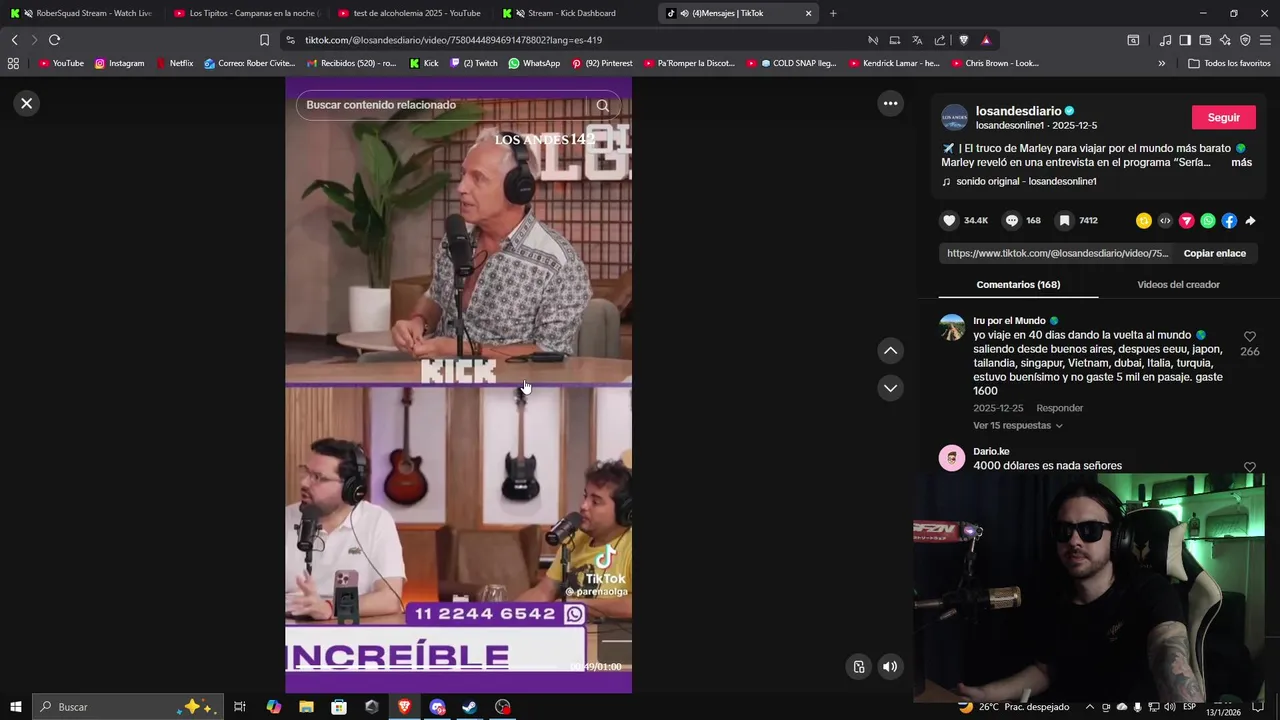This screenshot has width=1280, height=720.
Task: Close the TikTok video viewer
Action: pyautogui.click(x=27, y=103)
